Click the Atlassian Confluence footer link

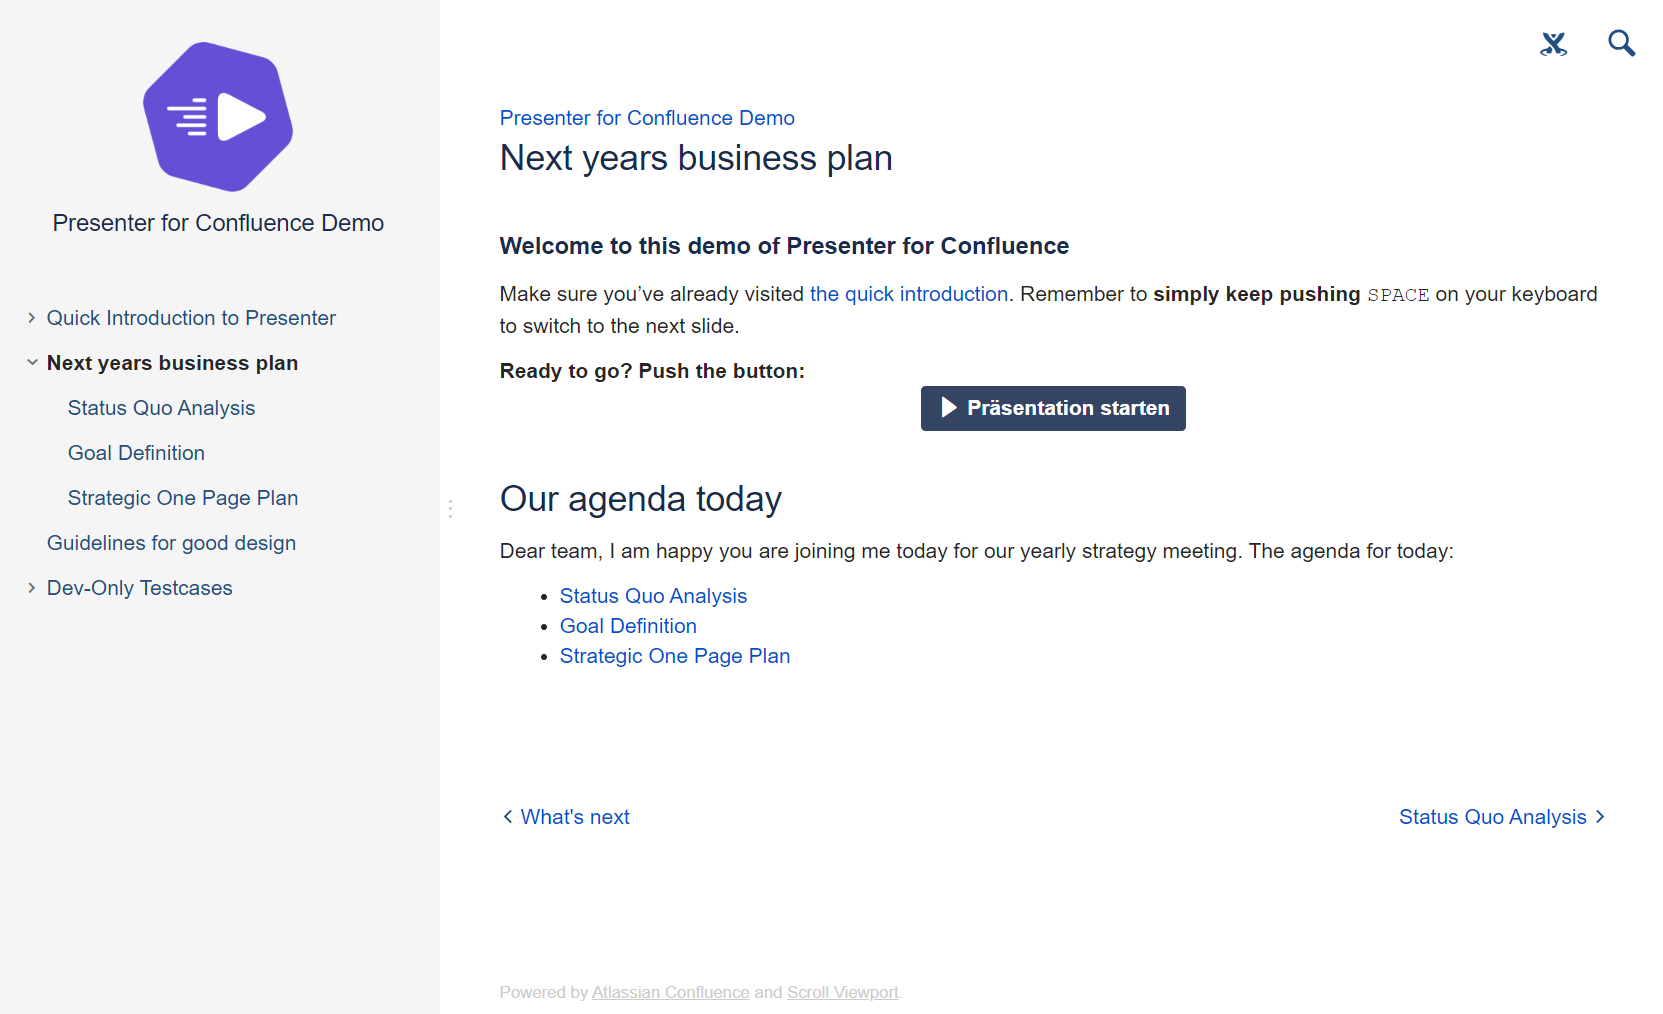670,992
